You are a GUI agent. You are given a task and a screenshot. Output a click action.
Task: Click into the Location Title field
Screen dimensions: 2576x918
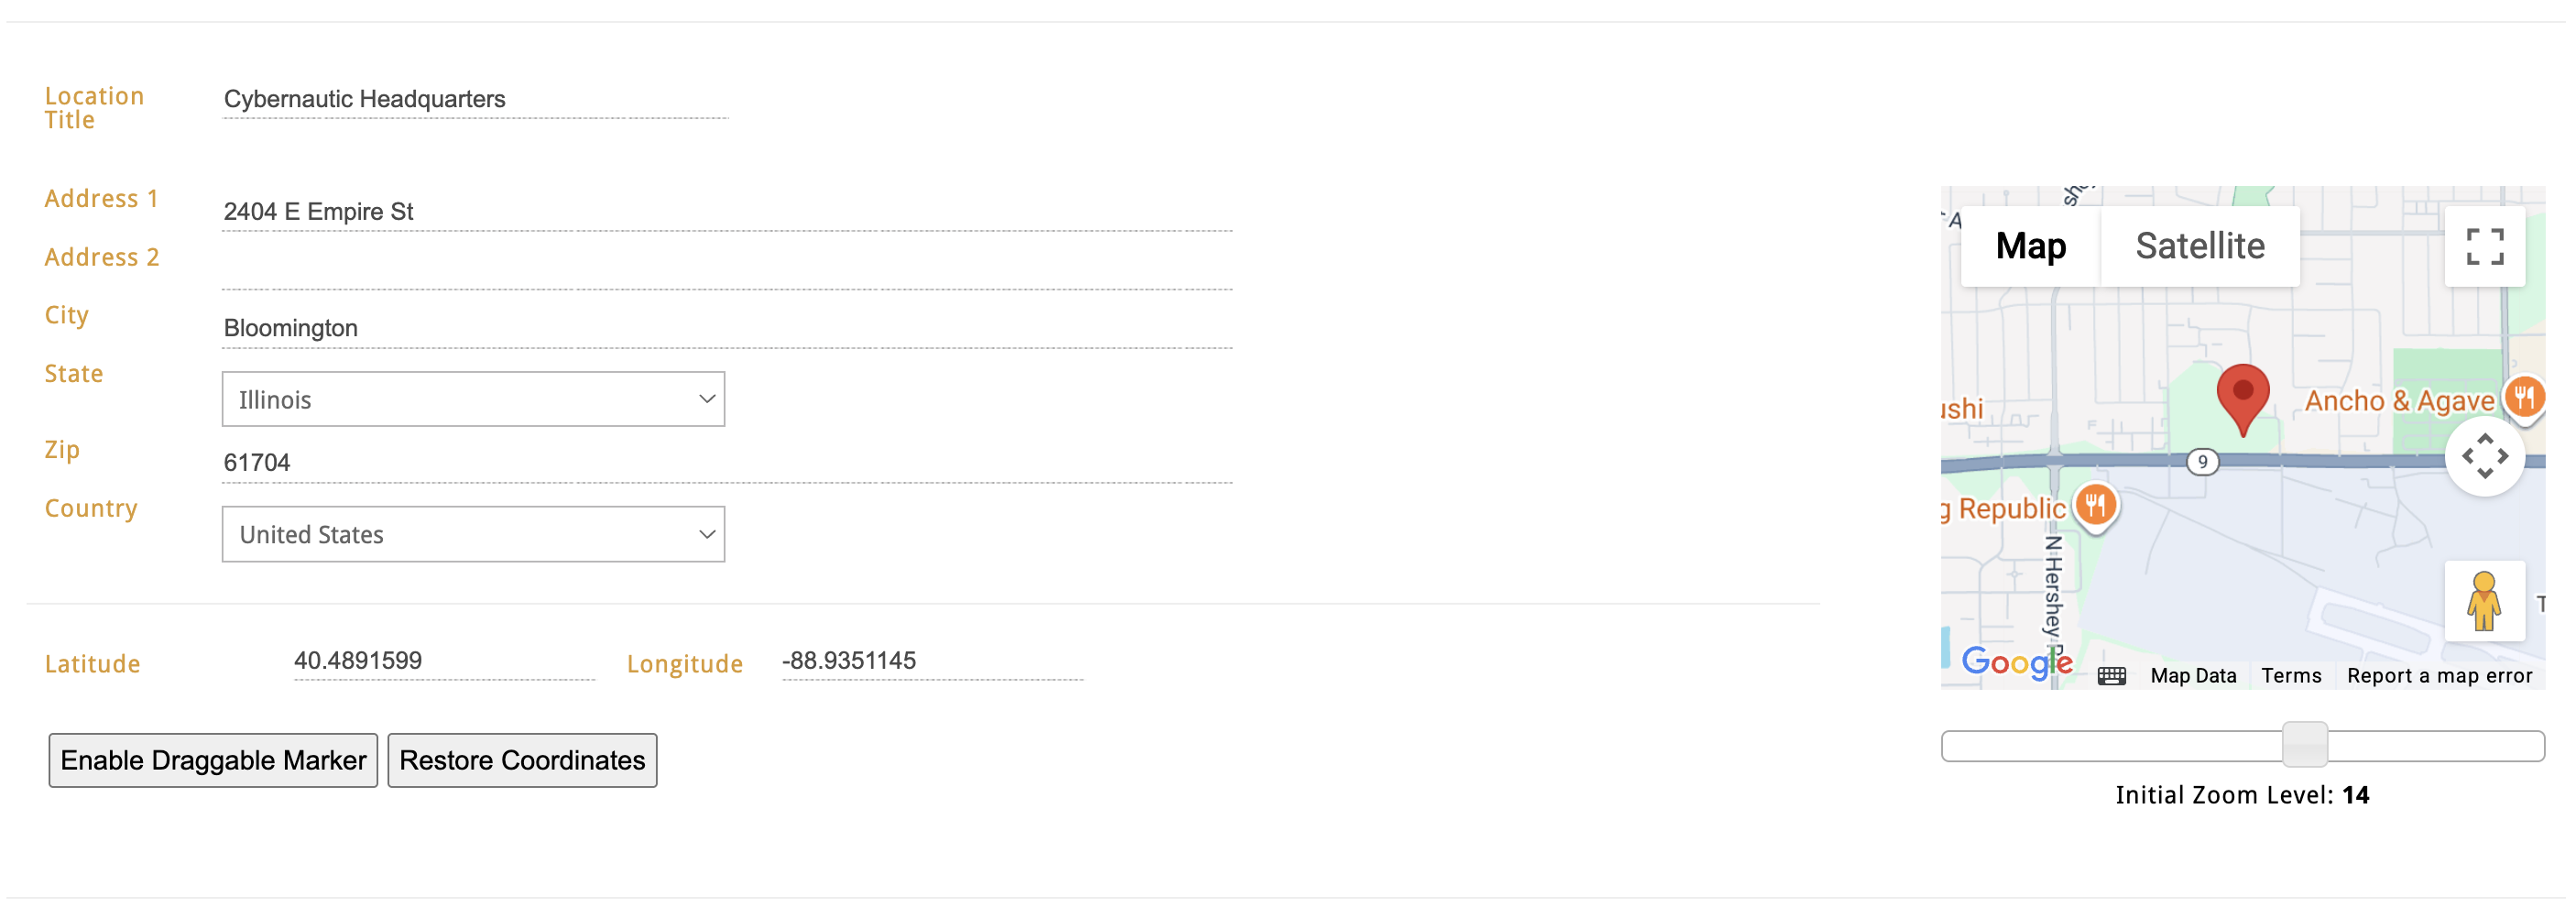tap(475, 100)
